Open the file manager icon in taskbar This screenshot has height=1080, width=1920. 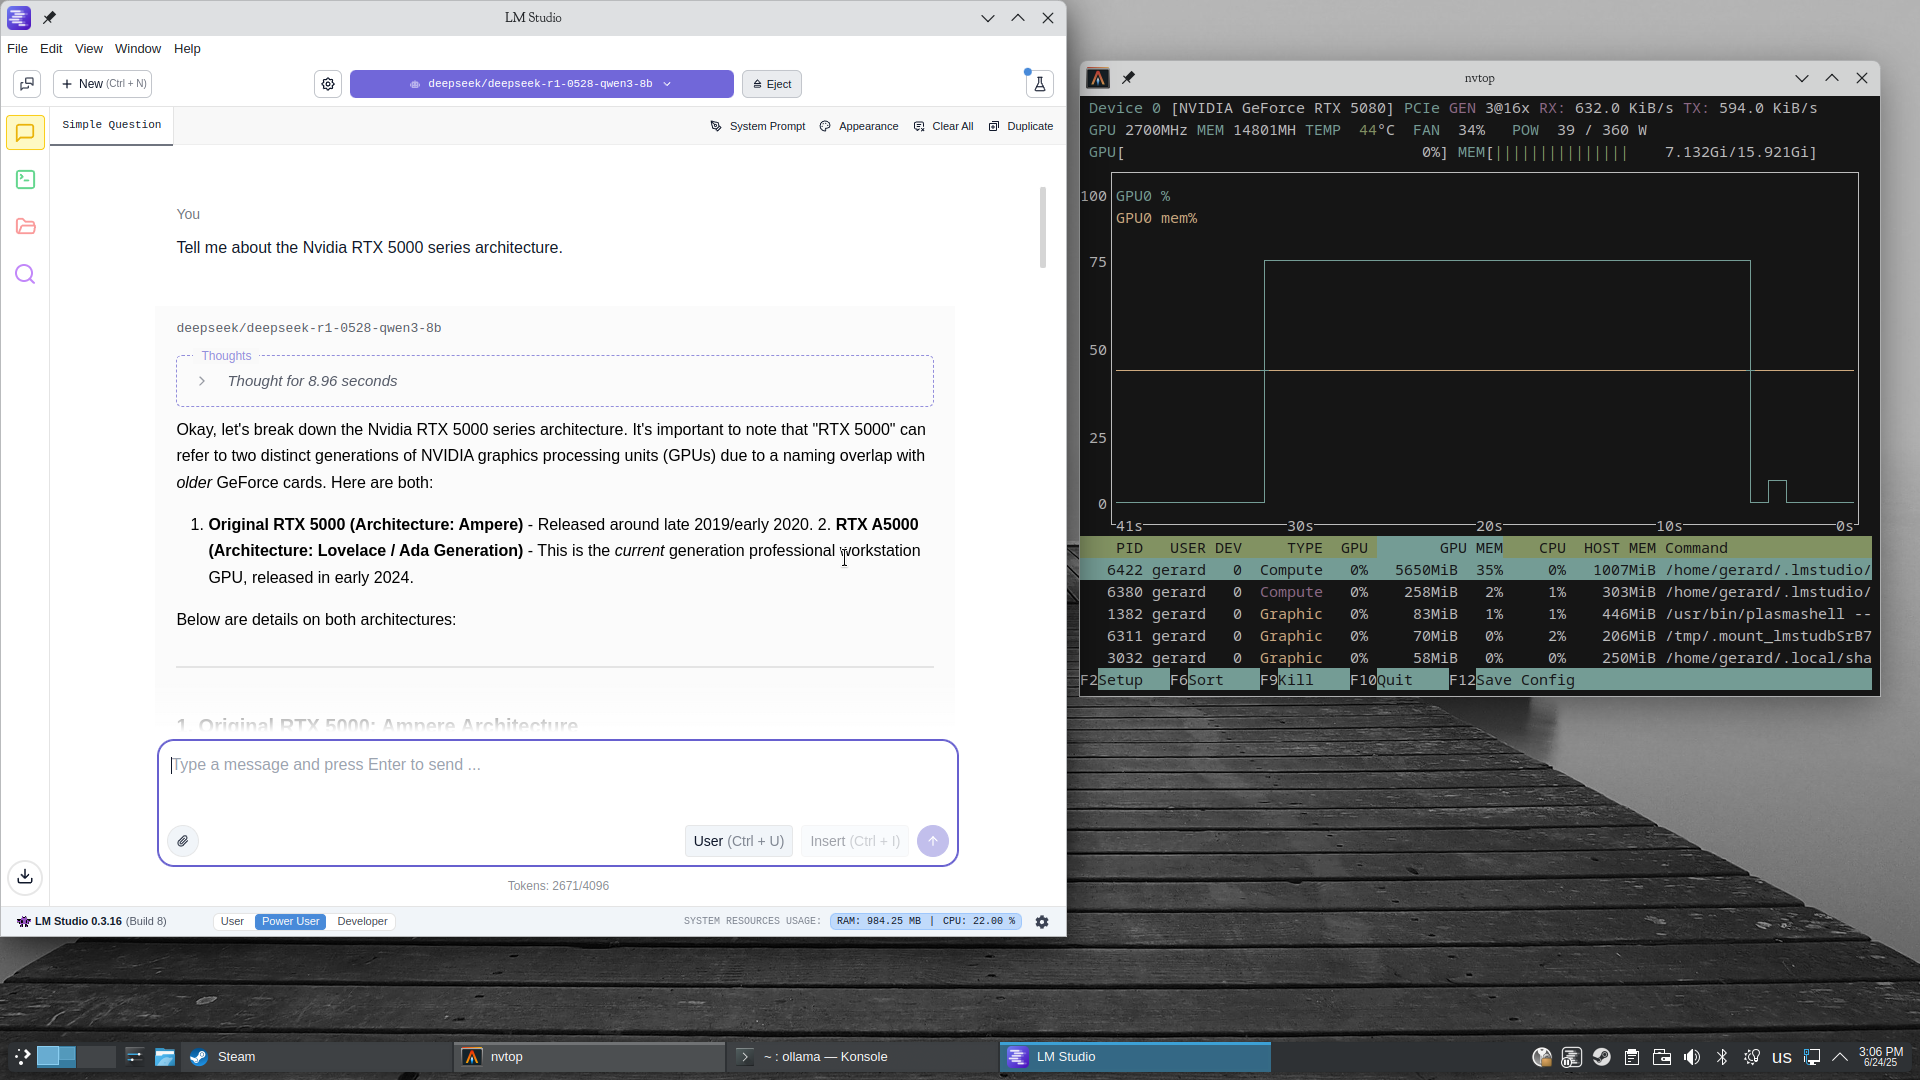pyautogui.click(x=165, y=1057)
